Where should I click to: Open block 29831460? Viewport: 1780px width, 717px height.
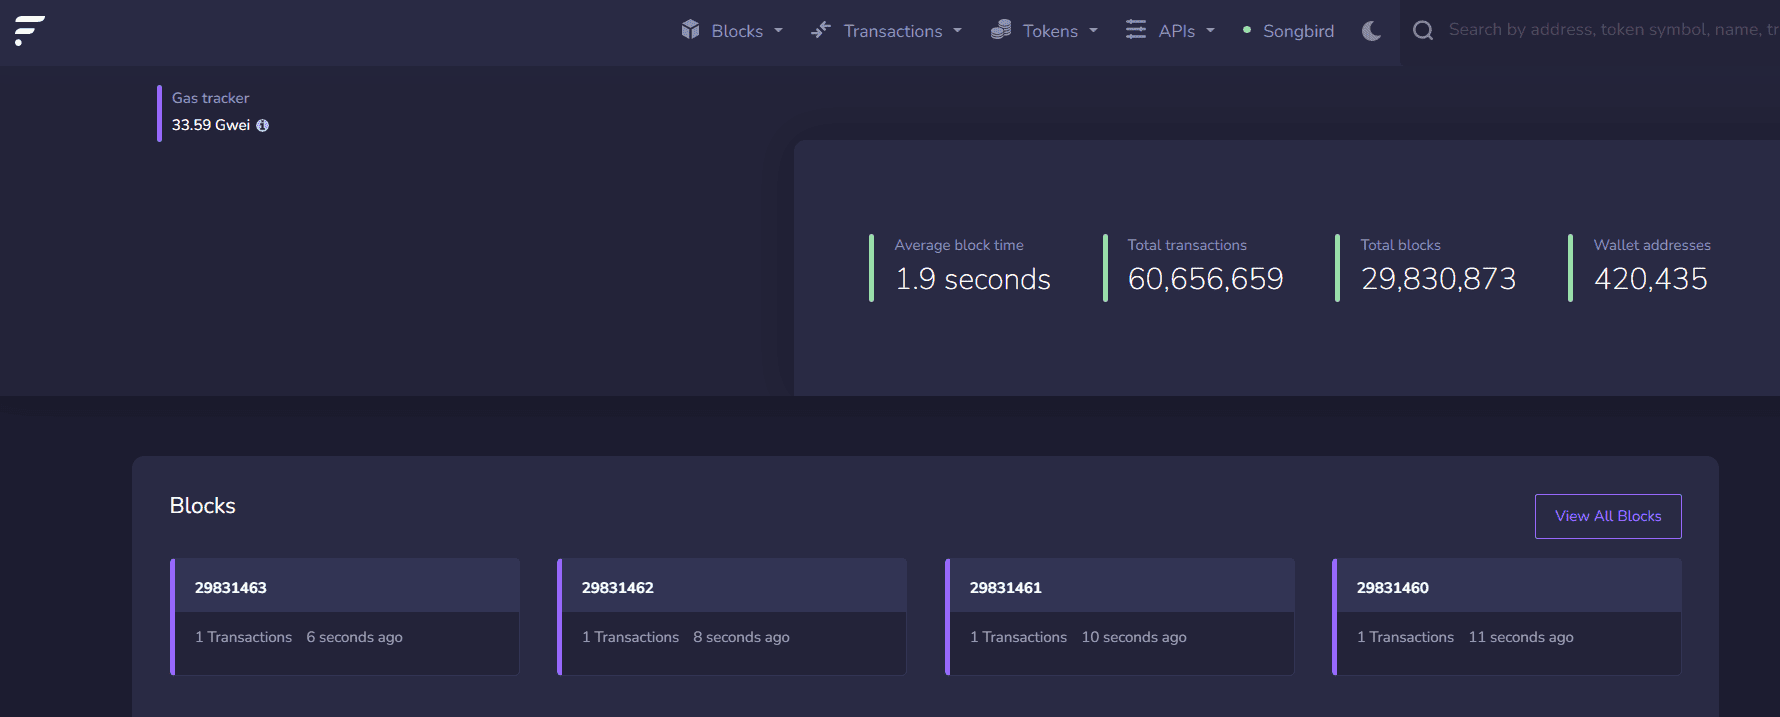click(x=1392, y=588)
